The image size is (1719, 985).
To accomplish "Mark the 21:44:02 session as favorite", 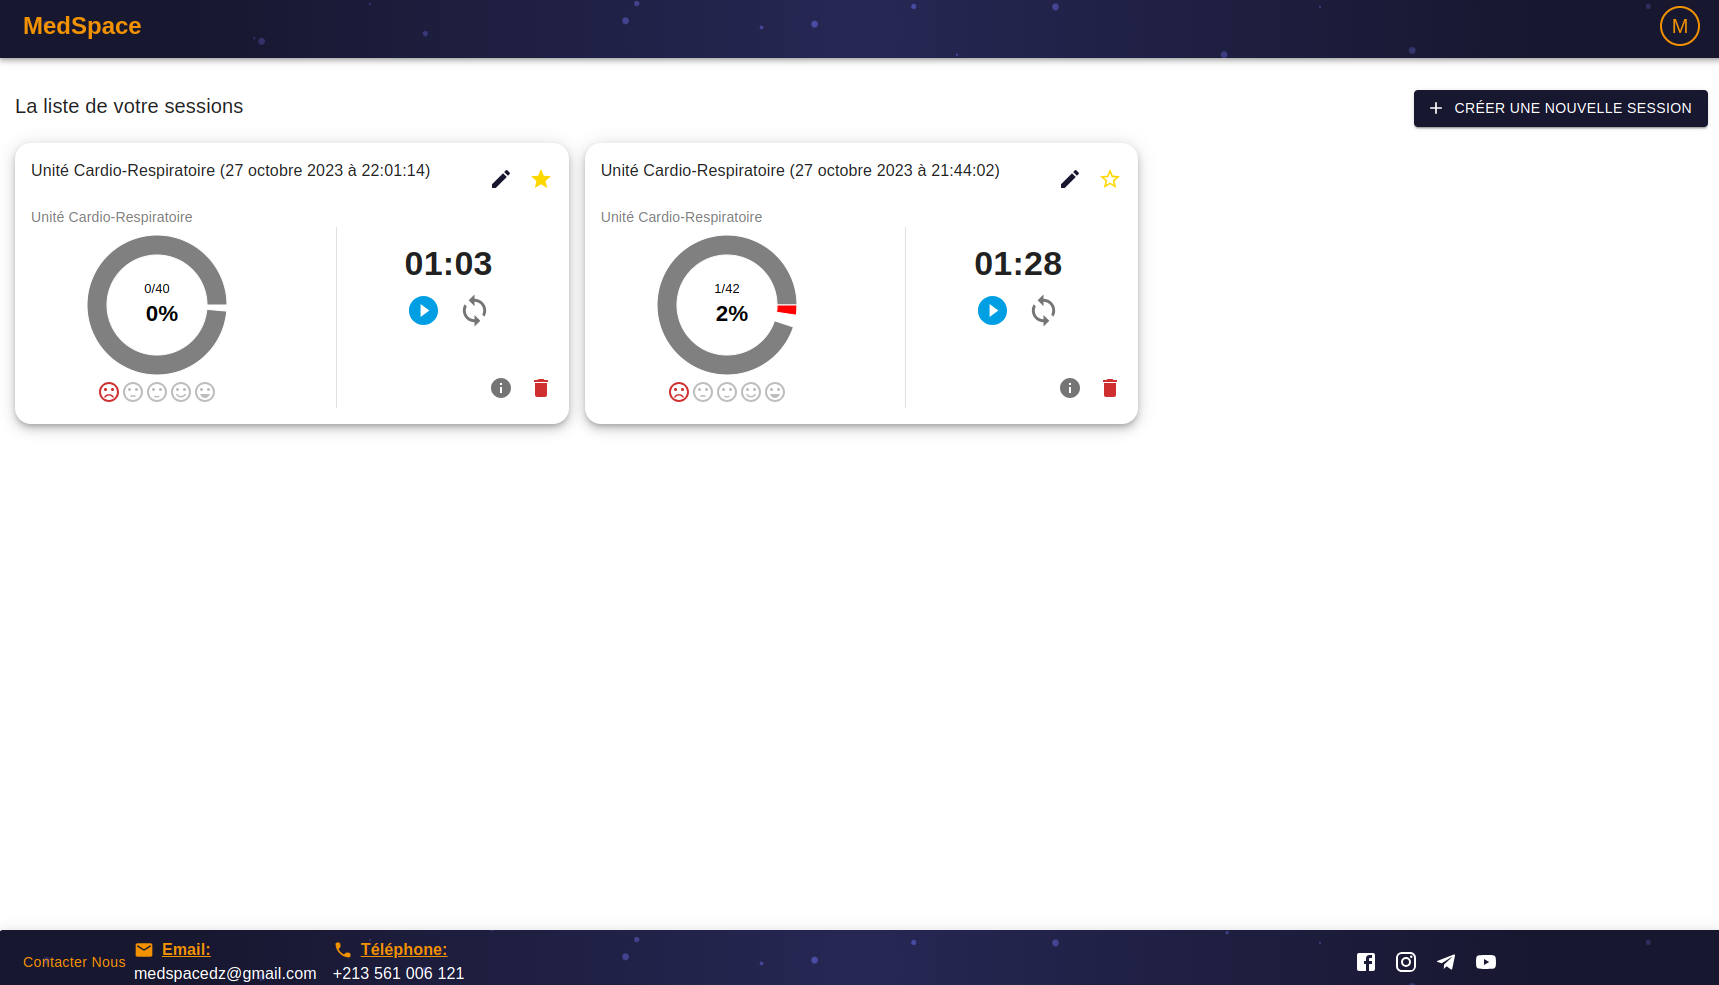I will [1110, 179].
